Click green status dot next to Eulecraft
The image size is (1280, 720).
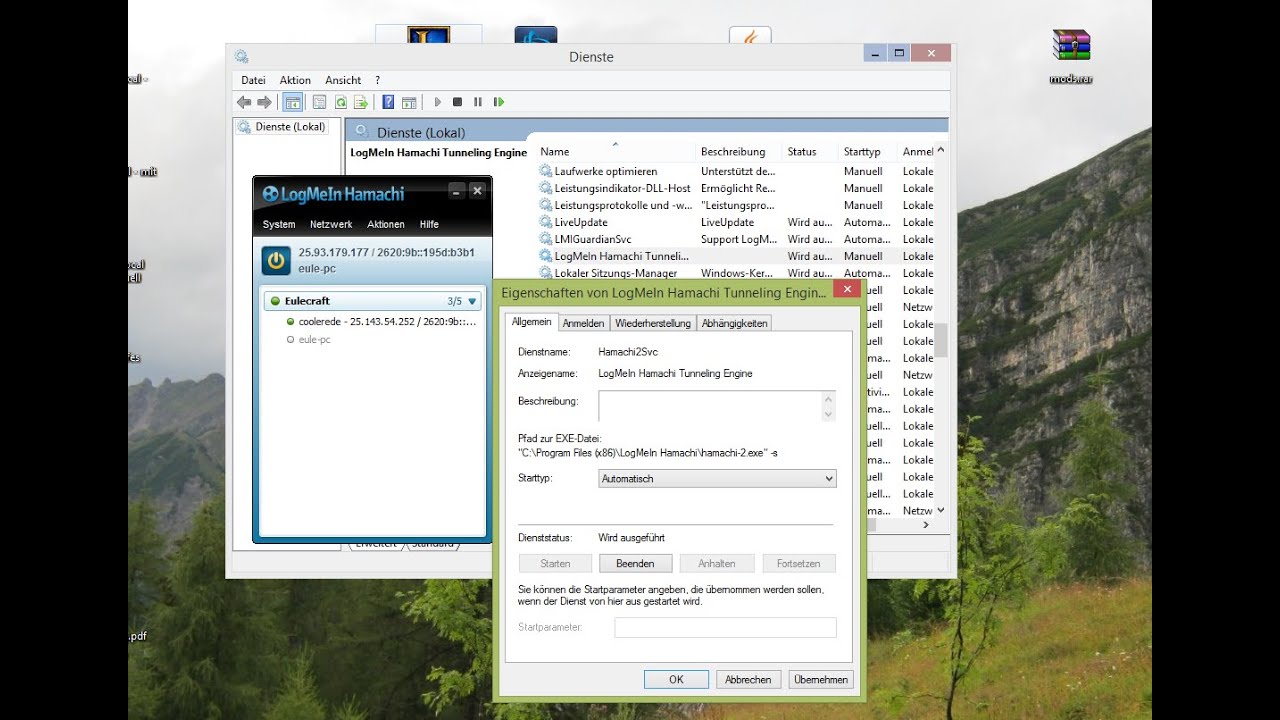point(275,301)
